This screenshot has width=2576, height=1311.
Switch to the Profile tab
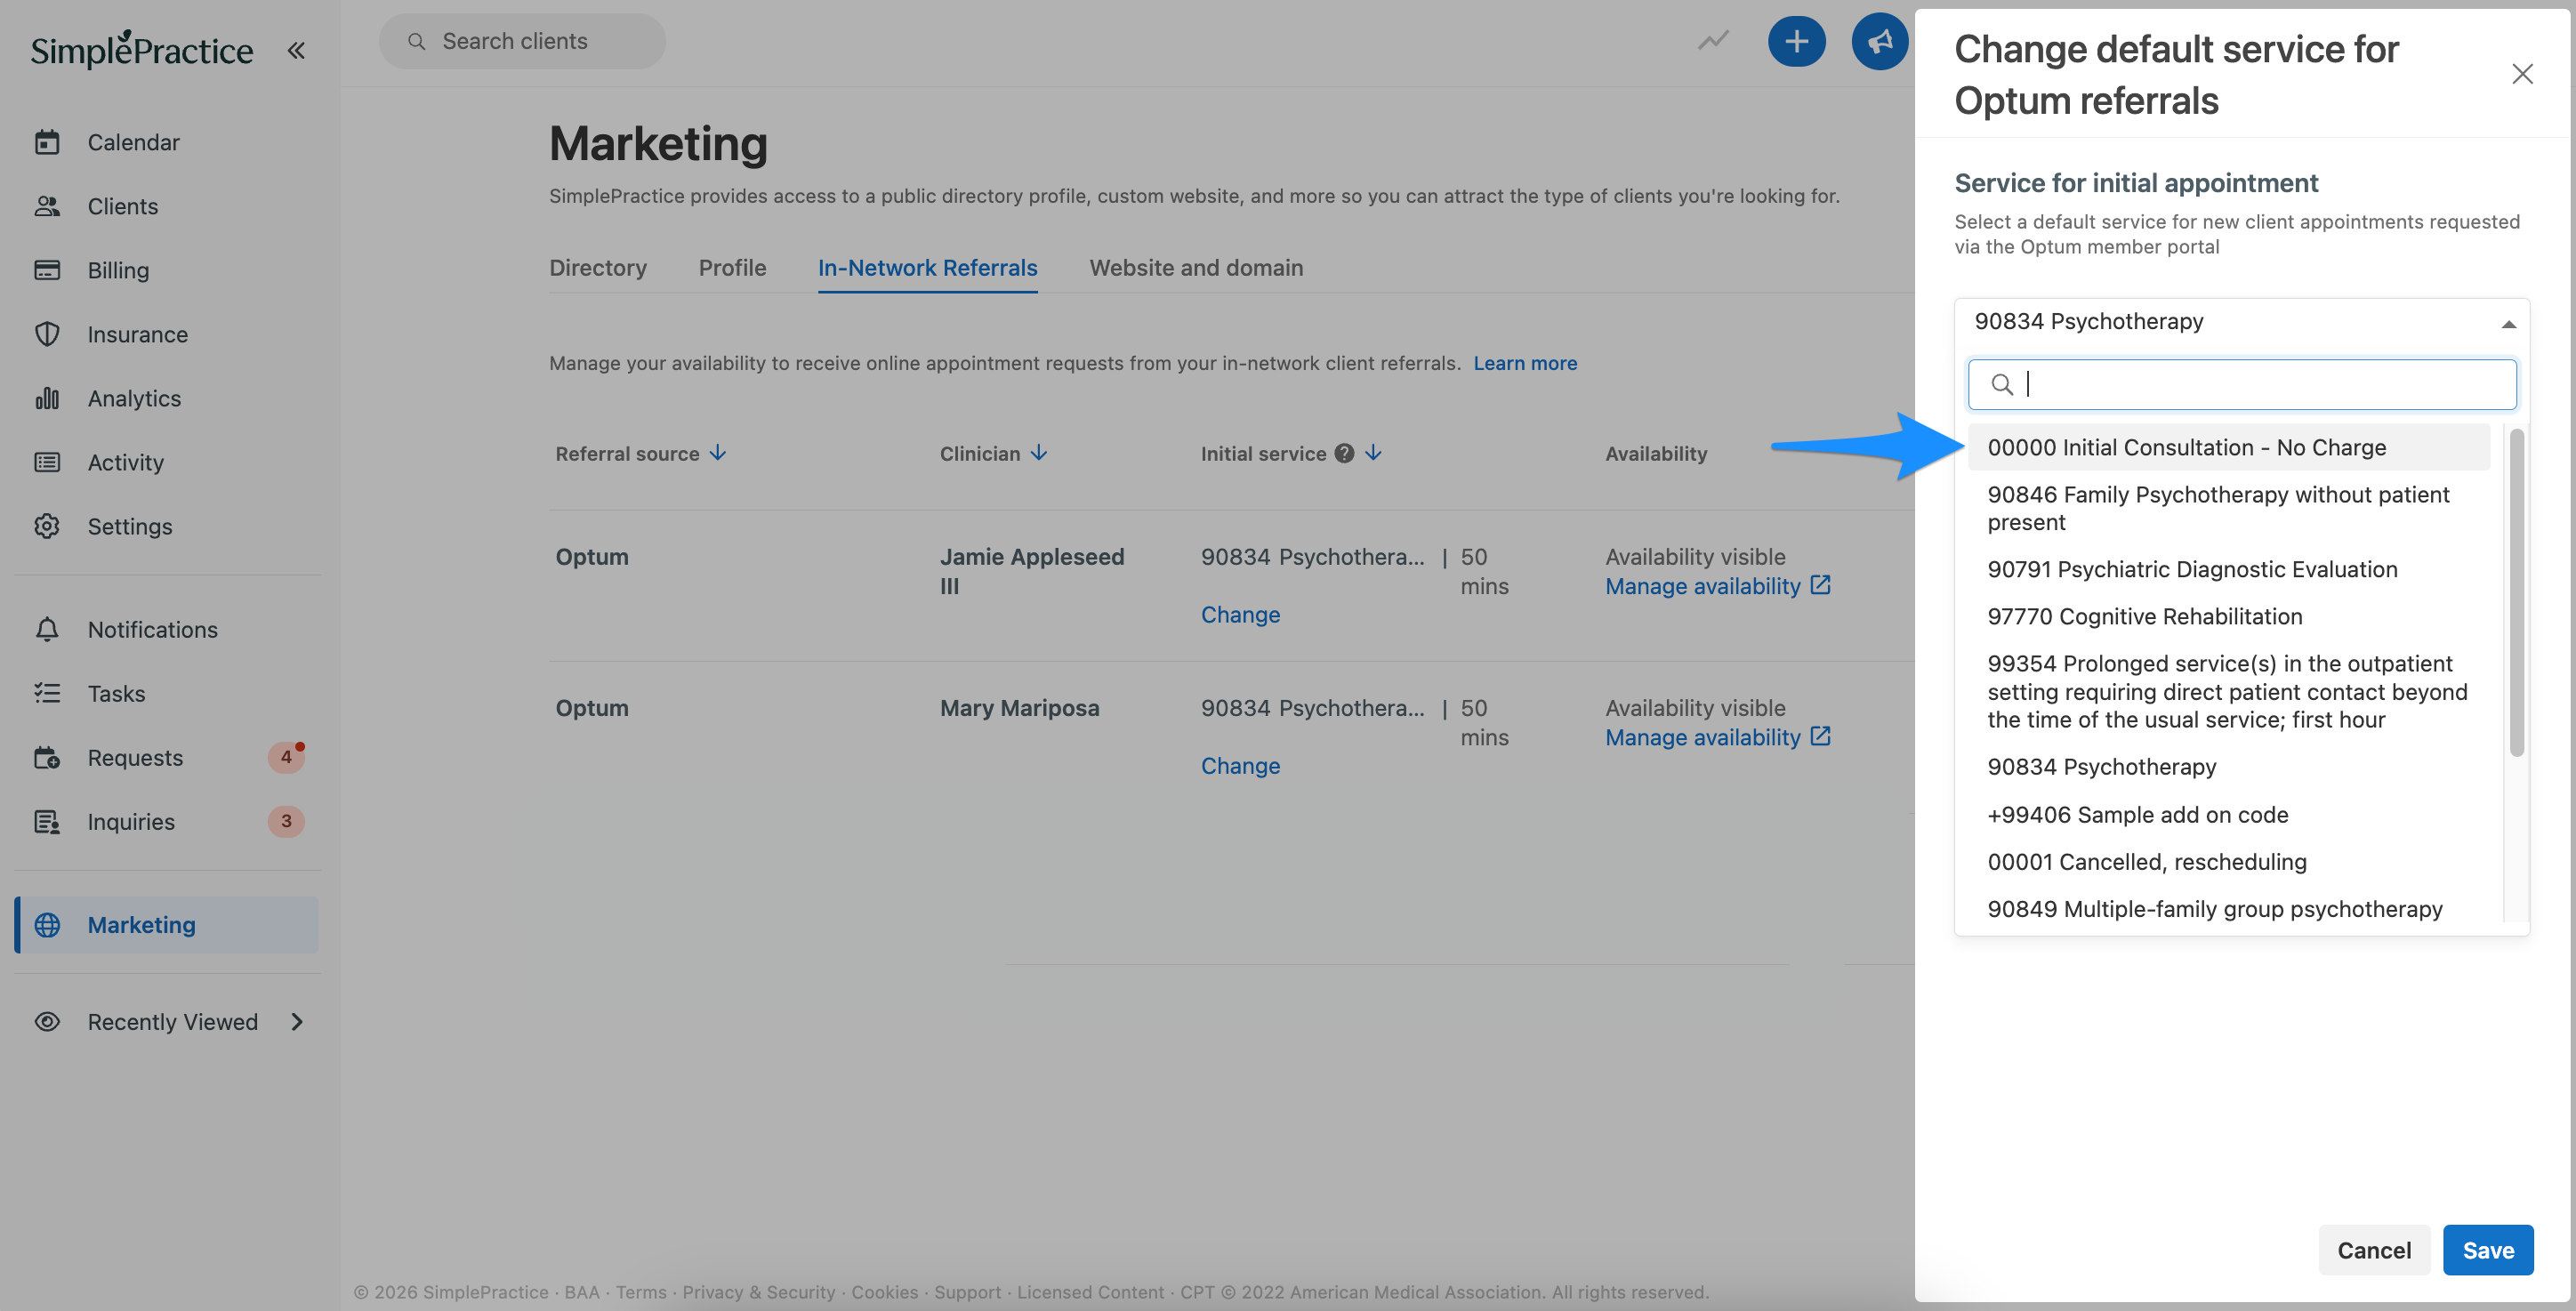(x=732, y=268)
